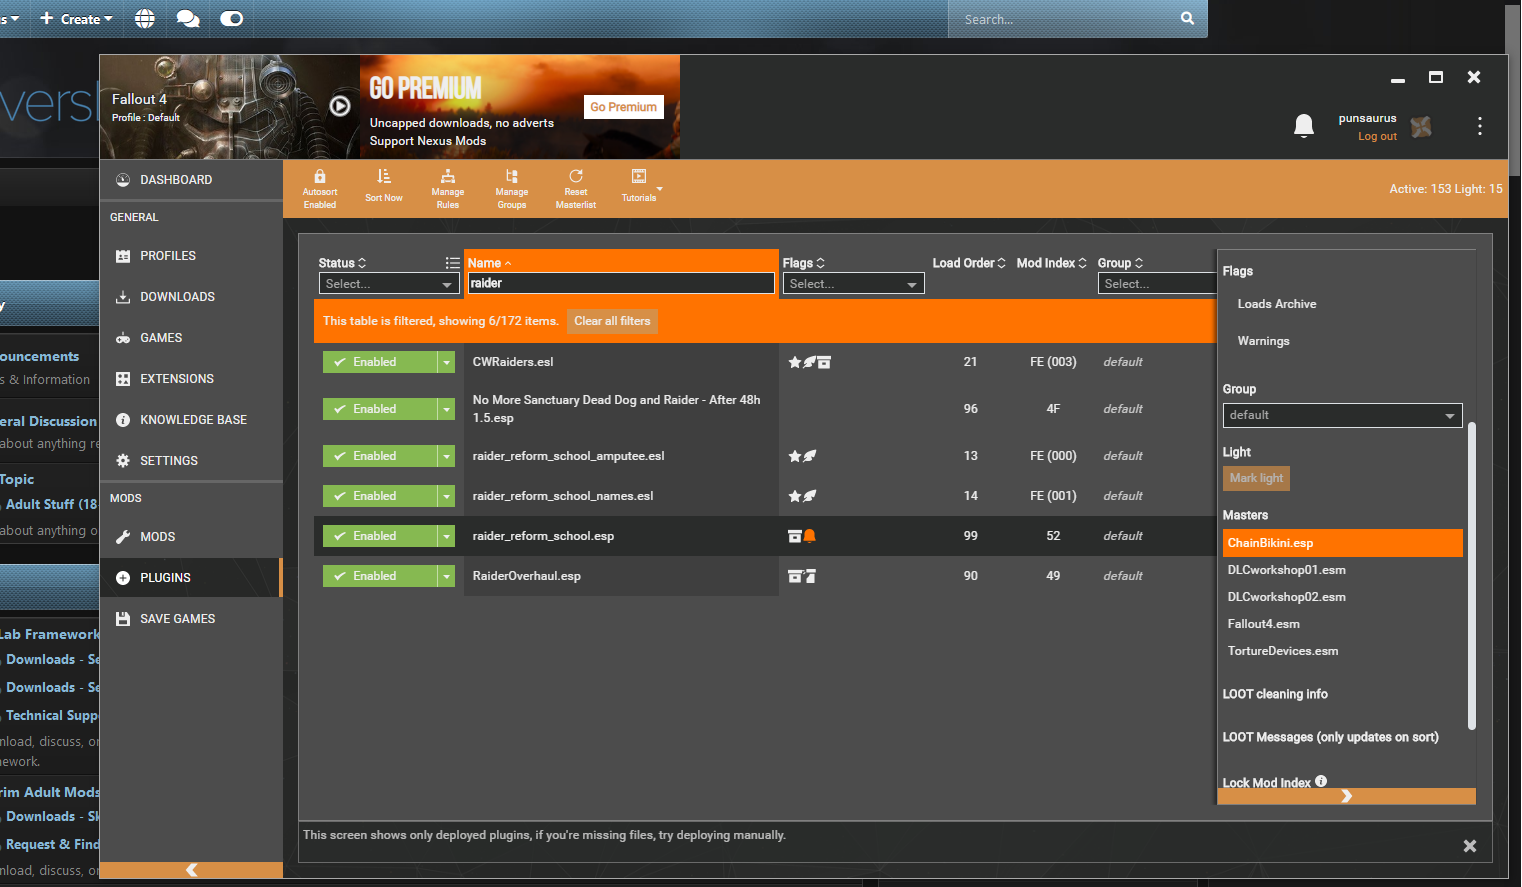The height and width of the screenshot is (887, 1522).
Task: Open forum chat messages icon
Action: [x=188, y=19]
